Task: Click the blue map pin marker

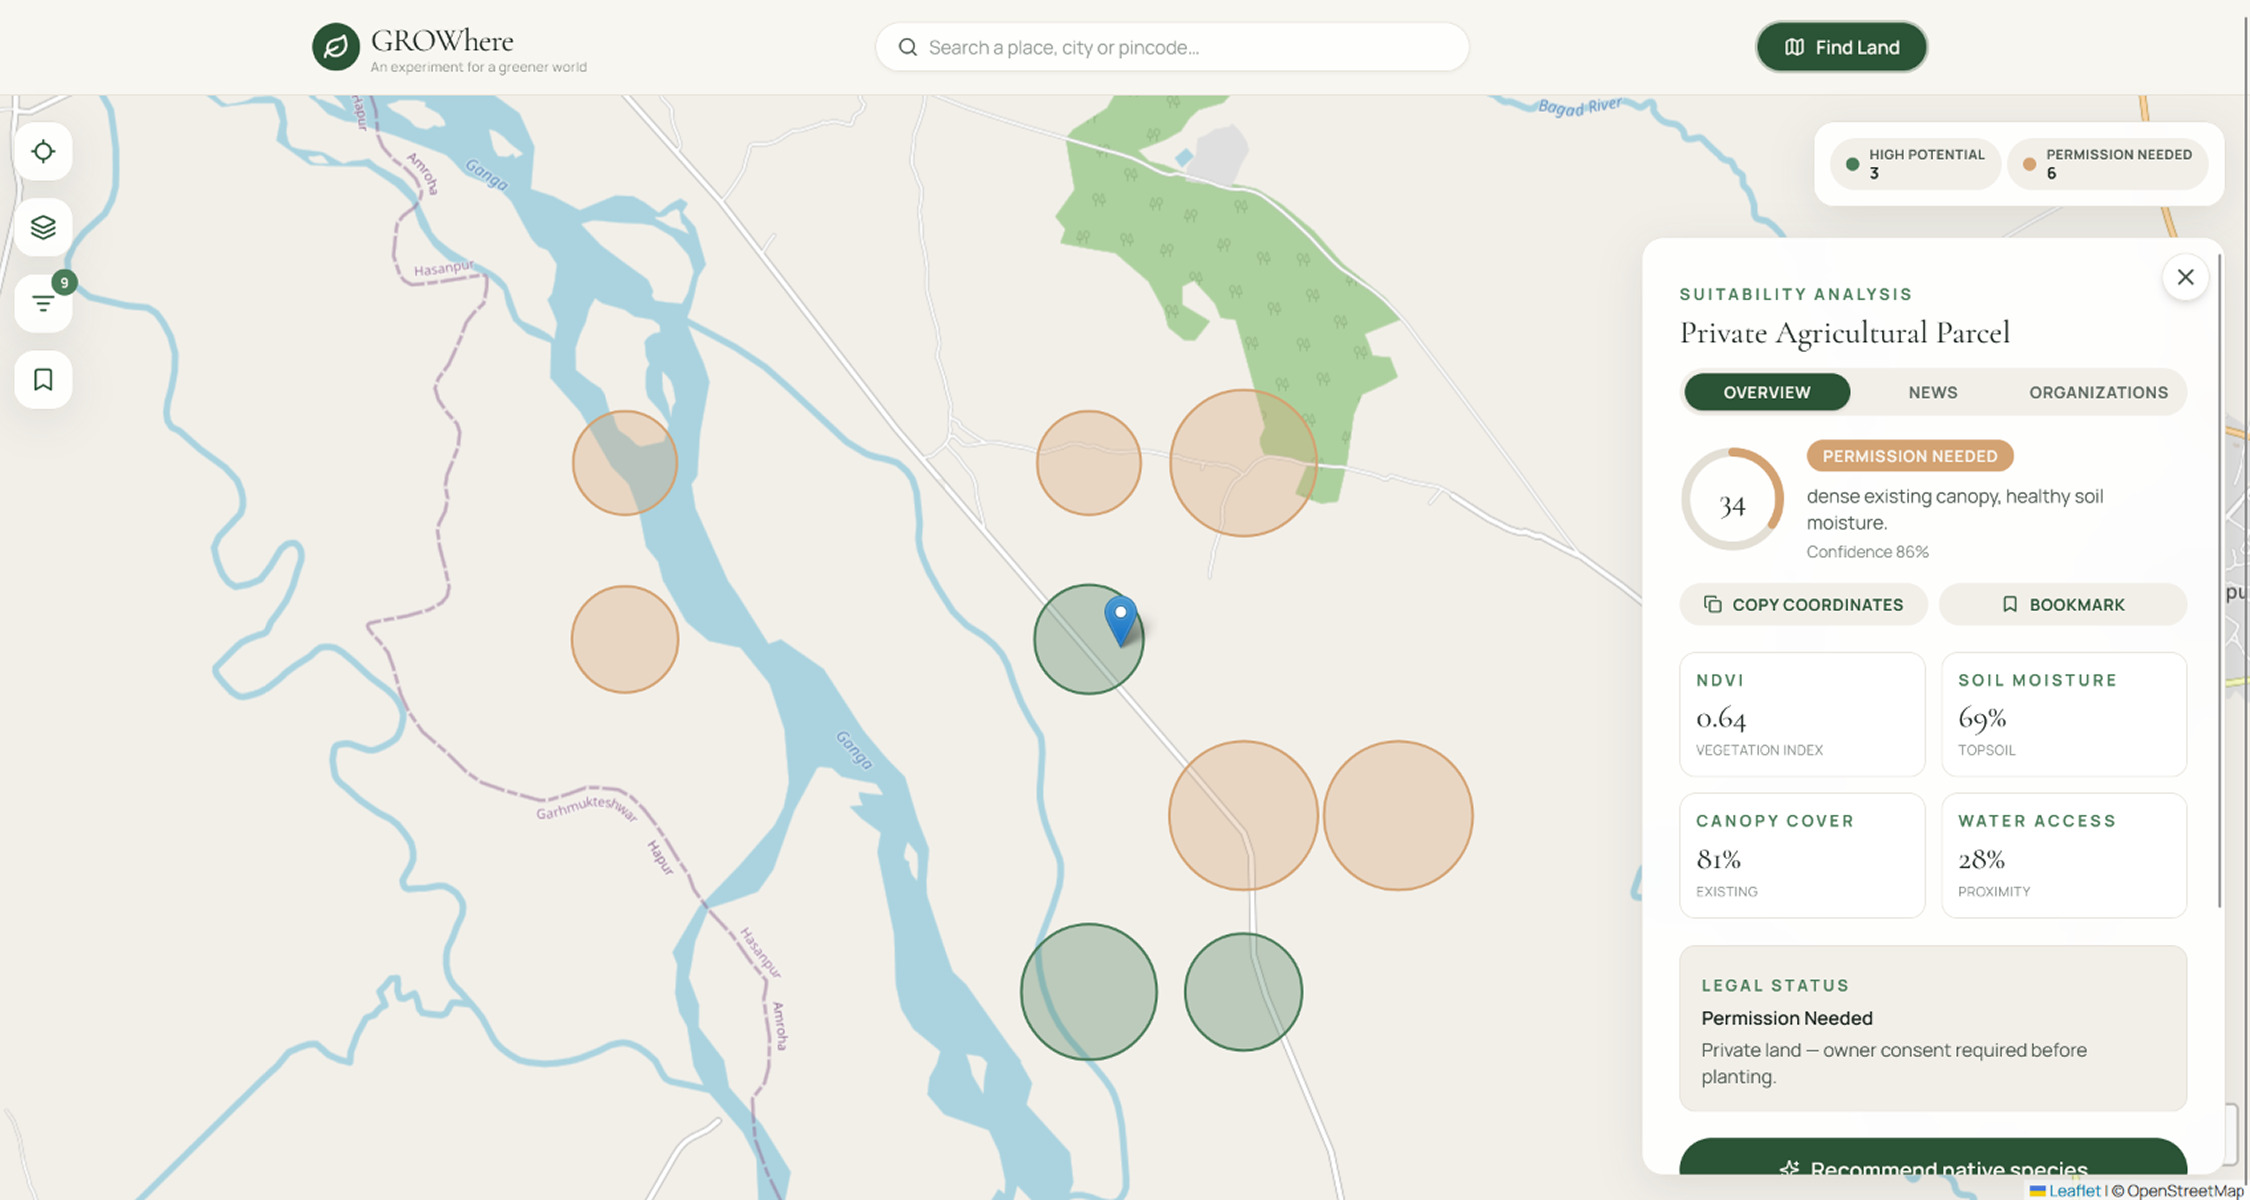Action: tap(1120, 620)
